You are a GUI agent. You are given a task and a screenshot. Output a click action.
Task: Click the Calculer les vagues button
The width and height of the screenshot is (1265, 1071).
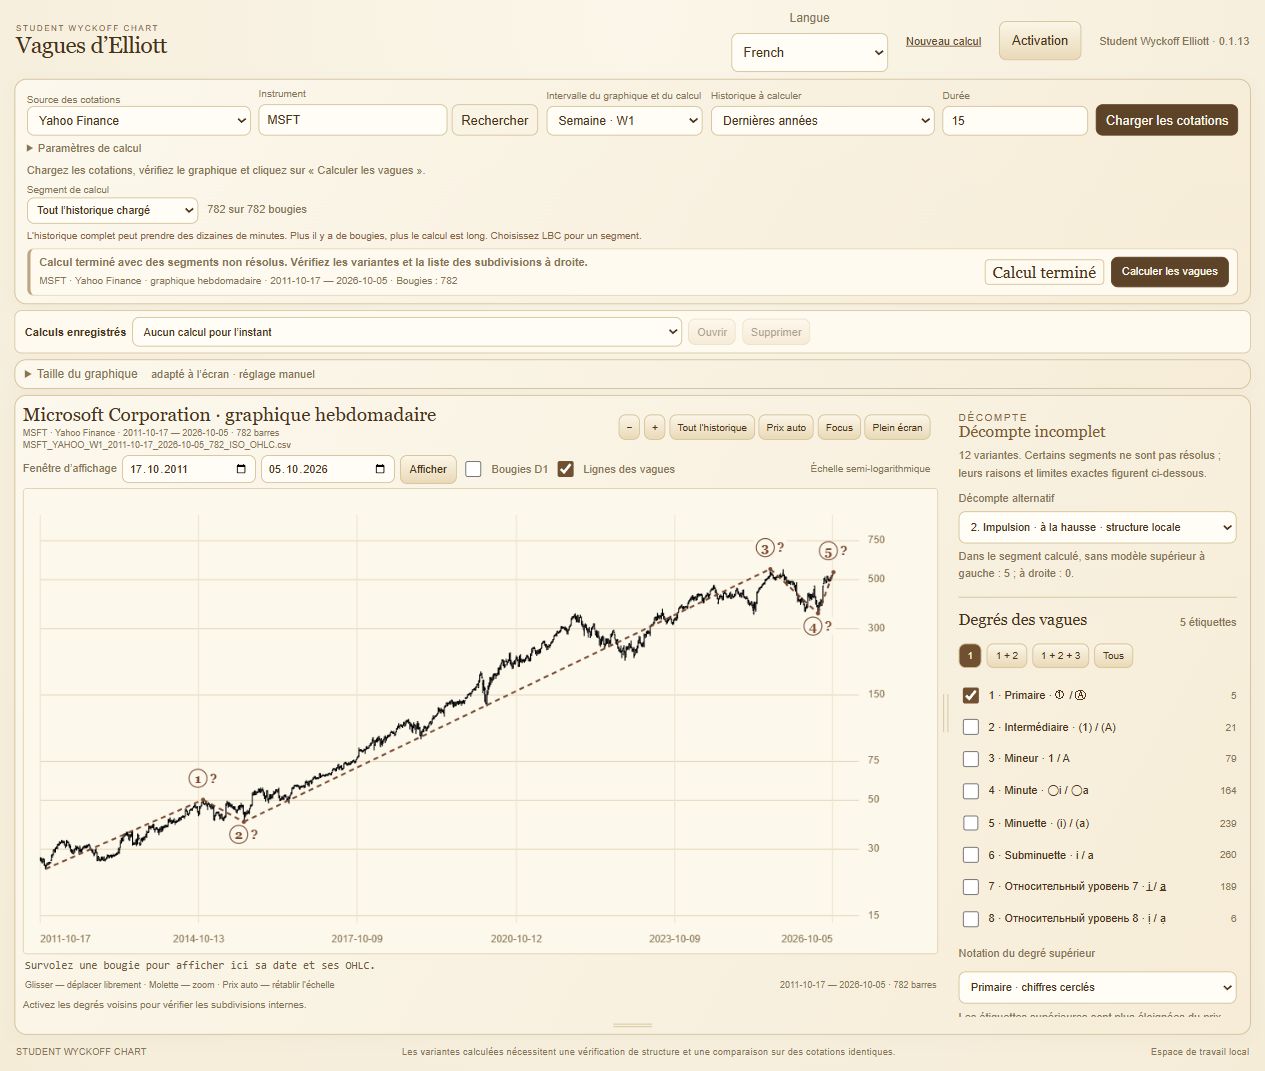click(x=1170, y=271)
